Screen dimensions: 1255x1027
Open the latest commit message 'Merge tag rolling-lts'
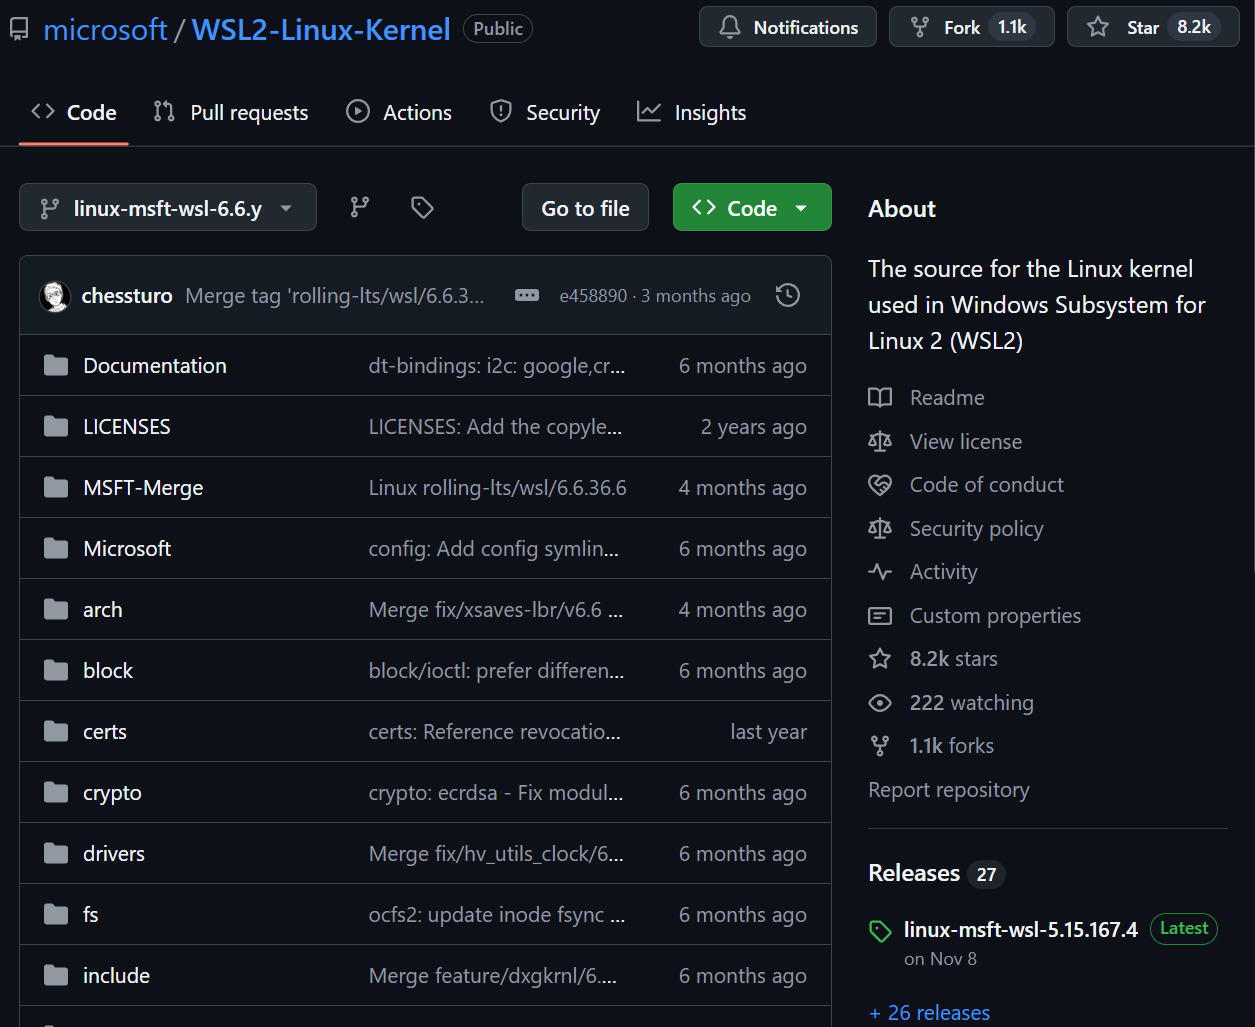335,296
